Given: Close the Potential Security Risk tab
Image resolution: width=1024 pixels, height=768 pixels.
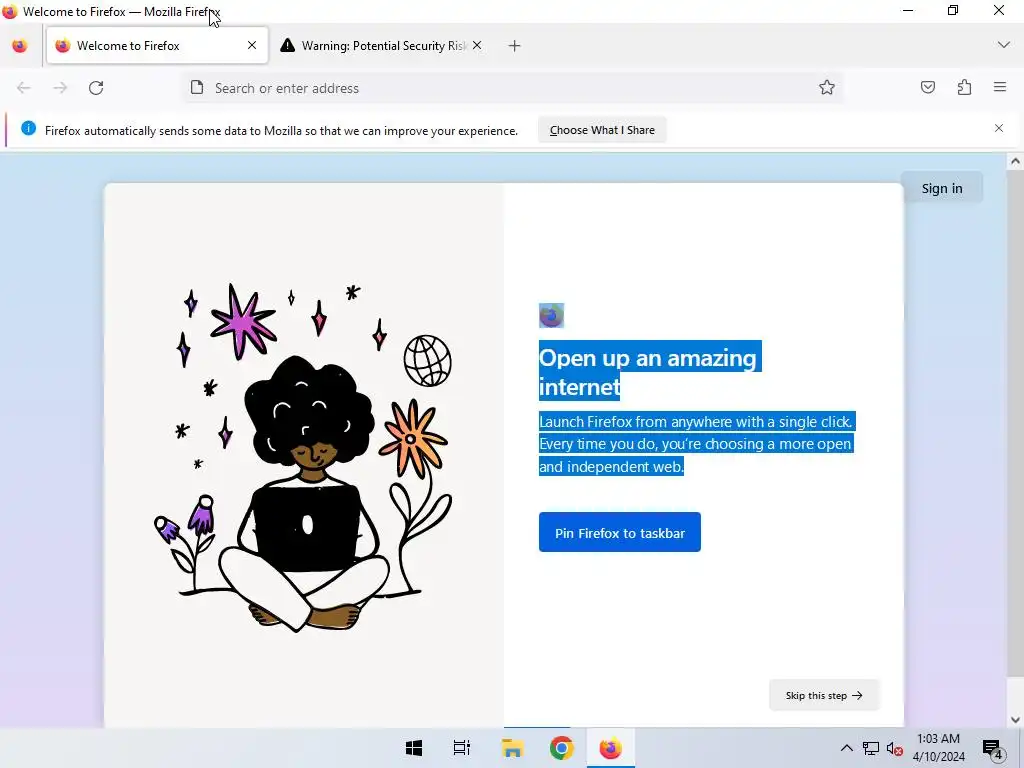Looking at the screenshot, I should pyautogui.click(x=477, y=45).
